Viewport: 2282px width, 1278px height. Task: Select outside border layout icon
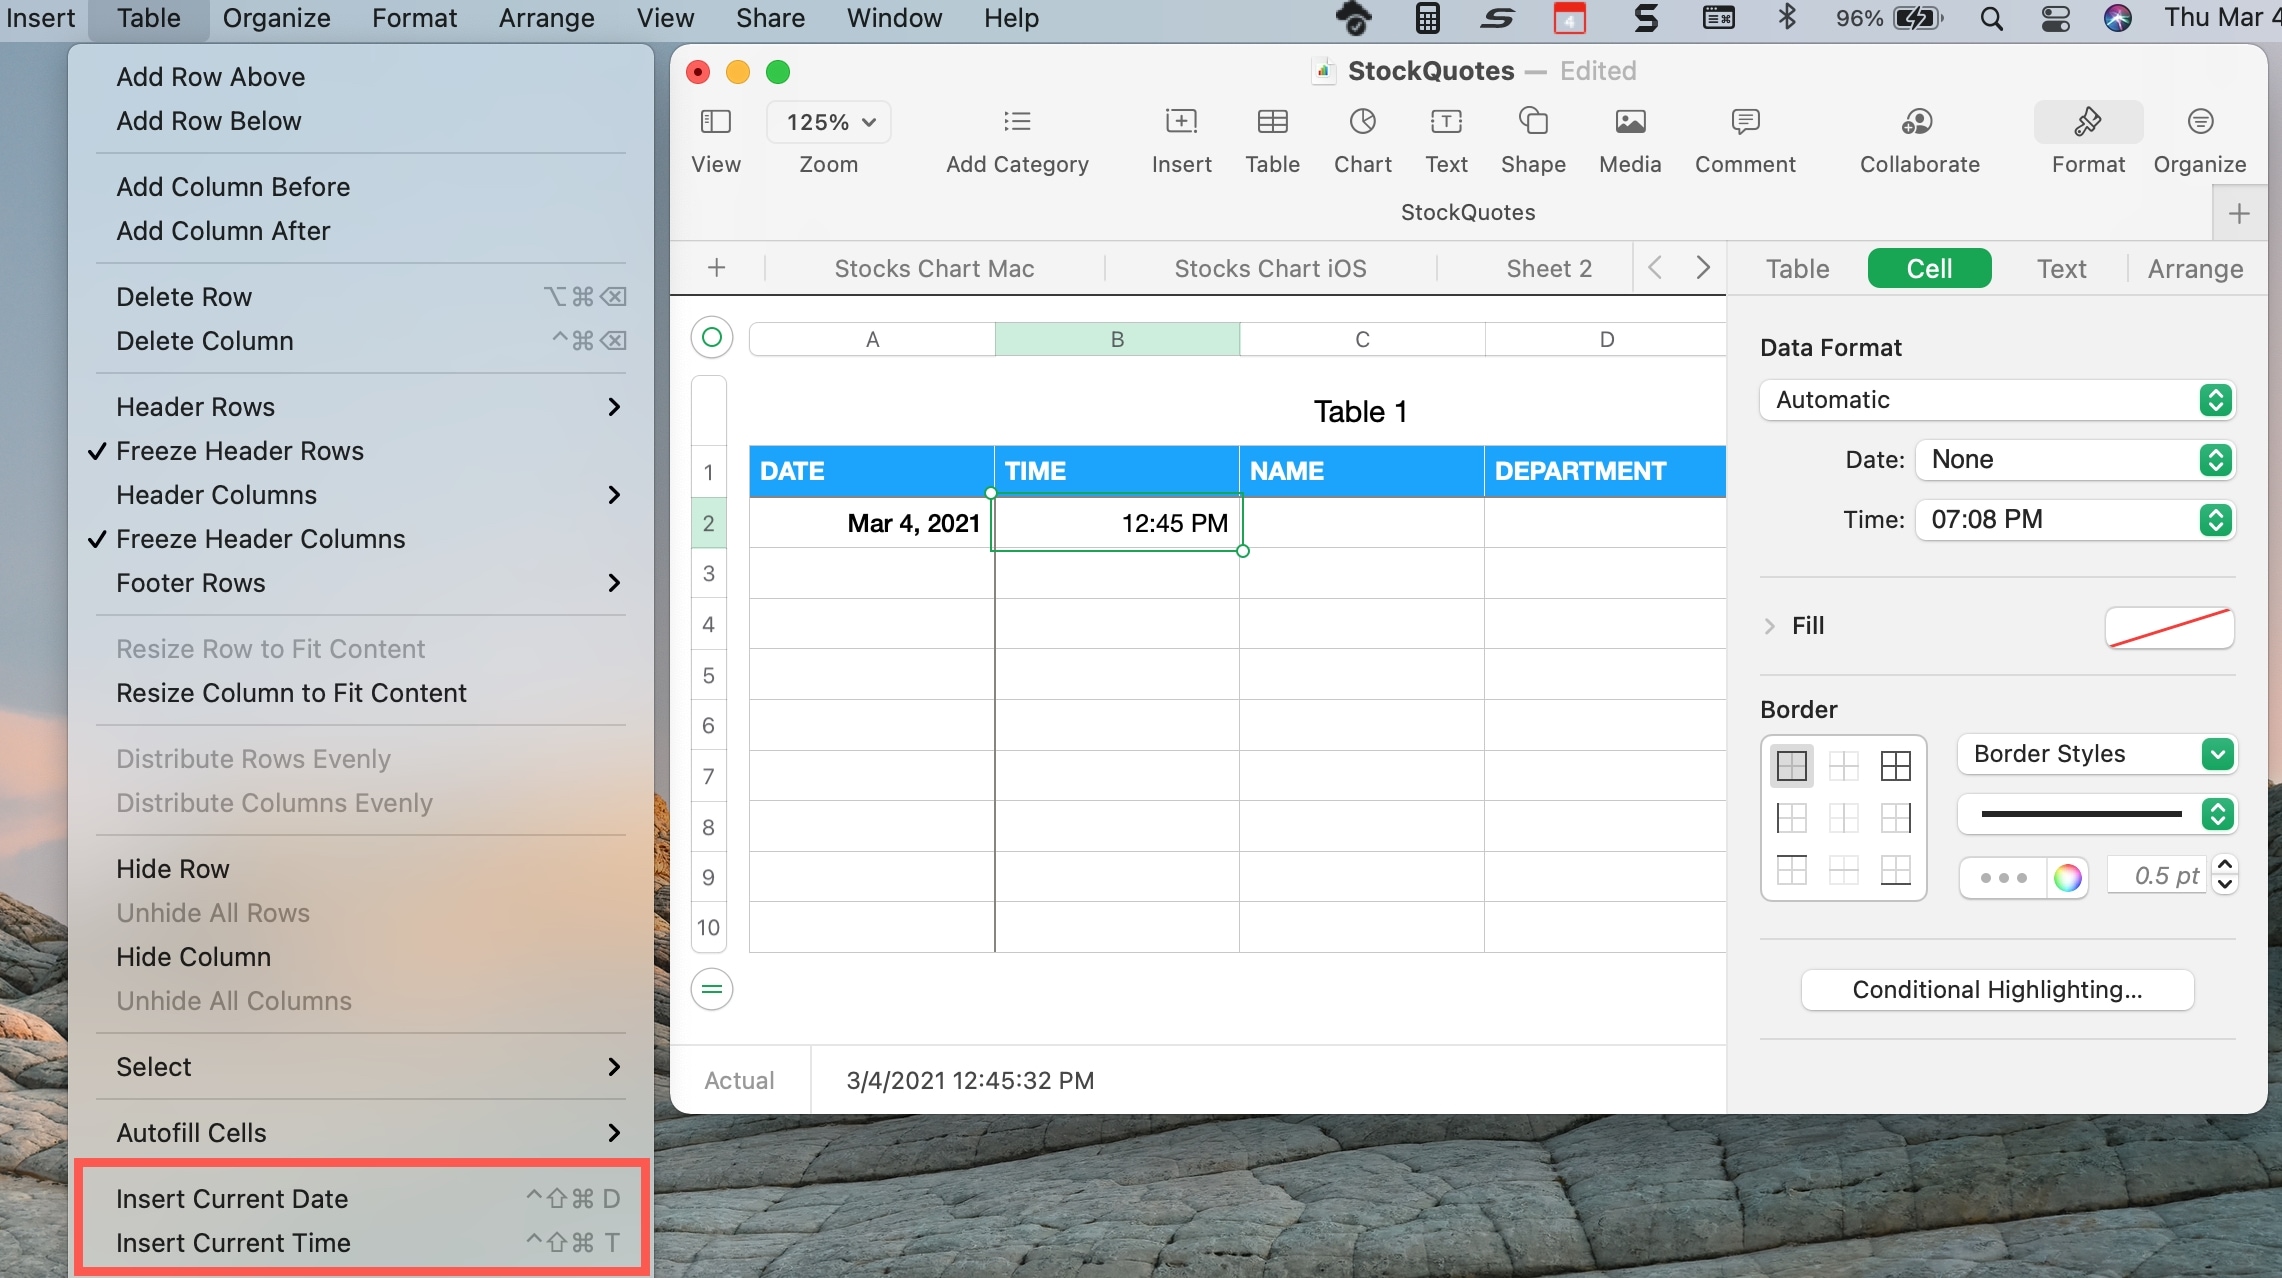point(1791,767)
